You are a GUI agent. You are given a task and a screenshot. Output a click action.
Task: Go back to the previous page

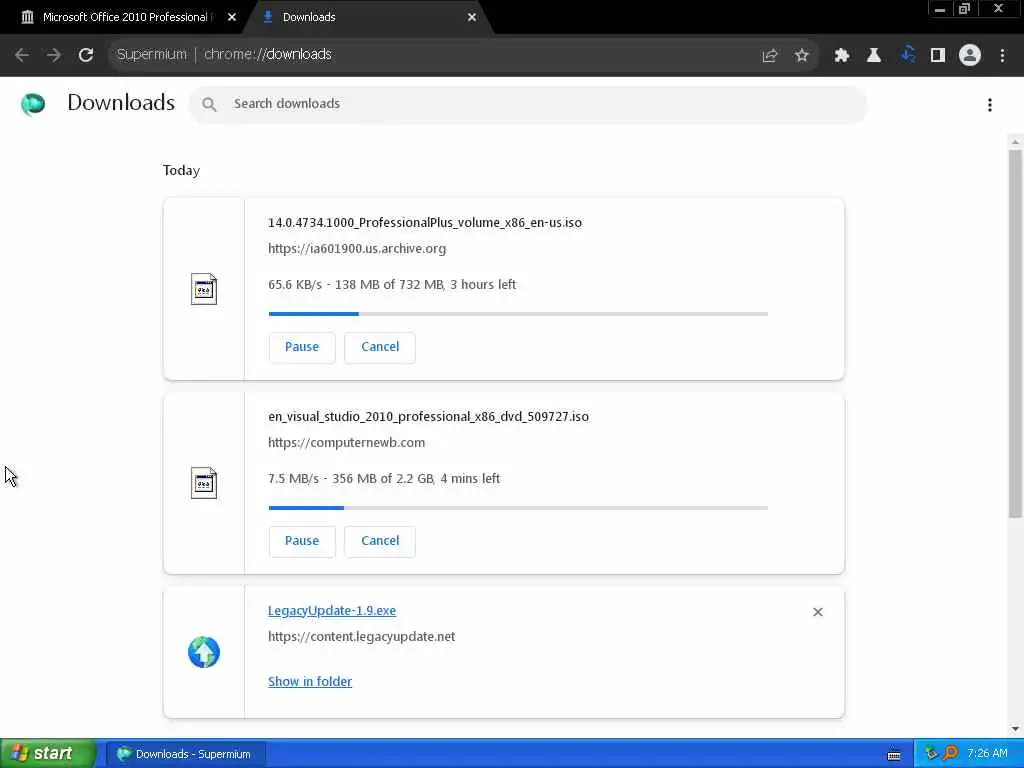[x=22, y=55]
